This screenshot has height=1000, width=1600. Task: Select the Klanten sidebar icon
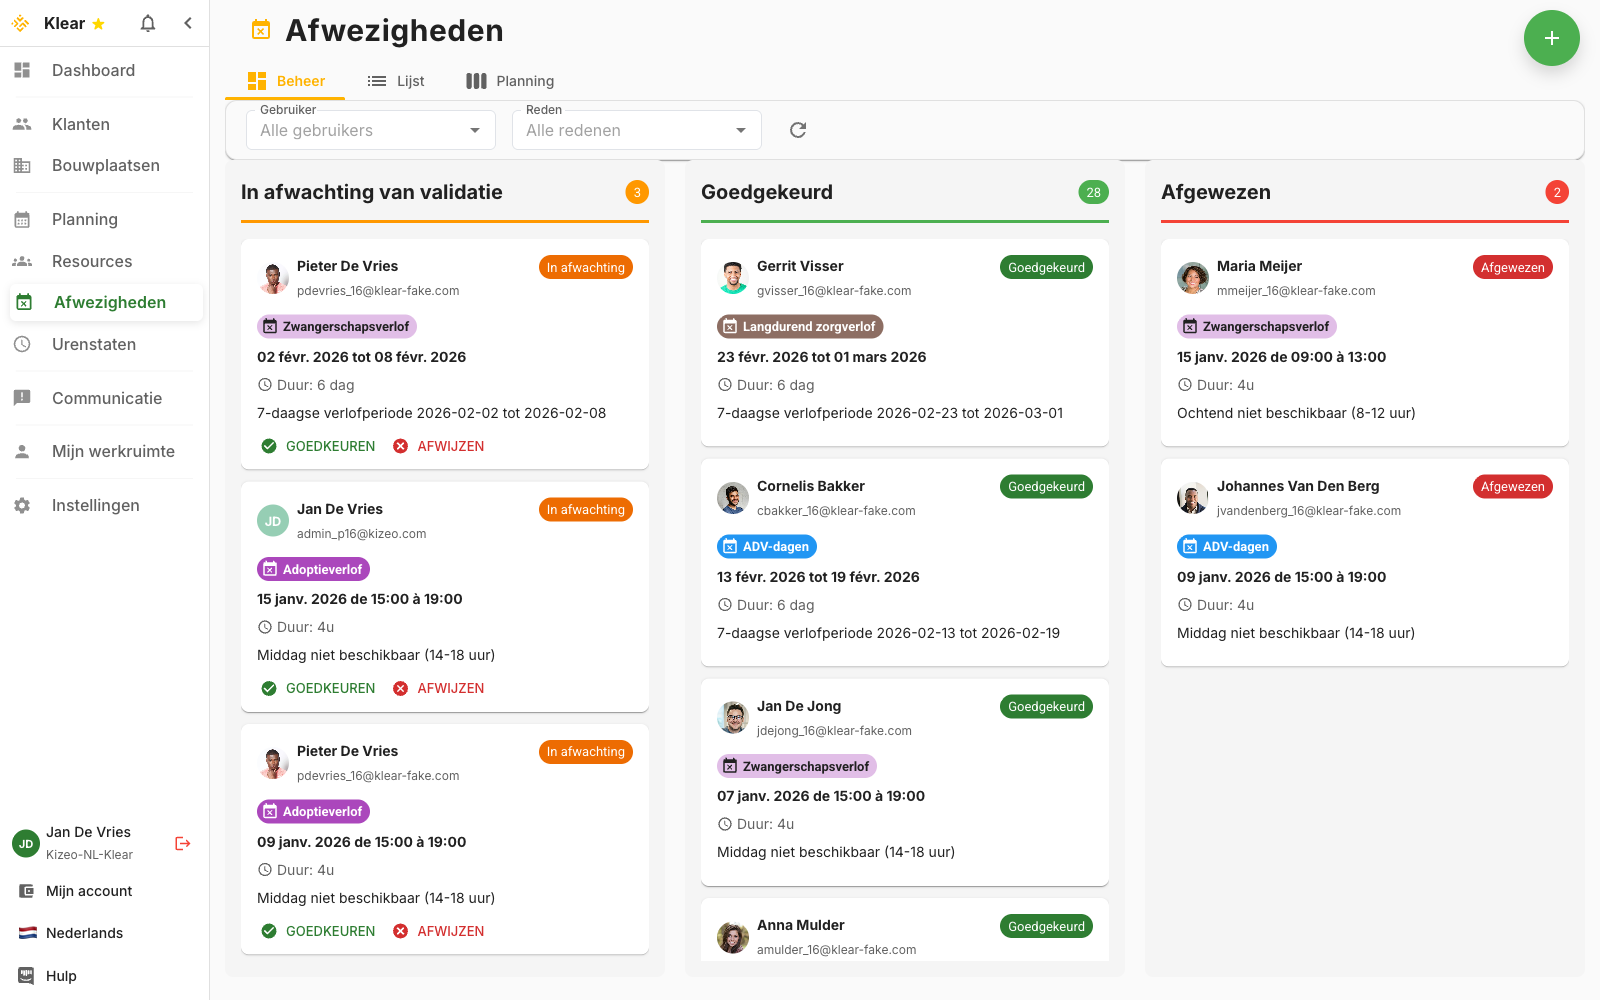pos(22,123)
